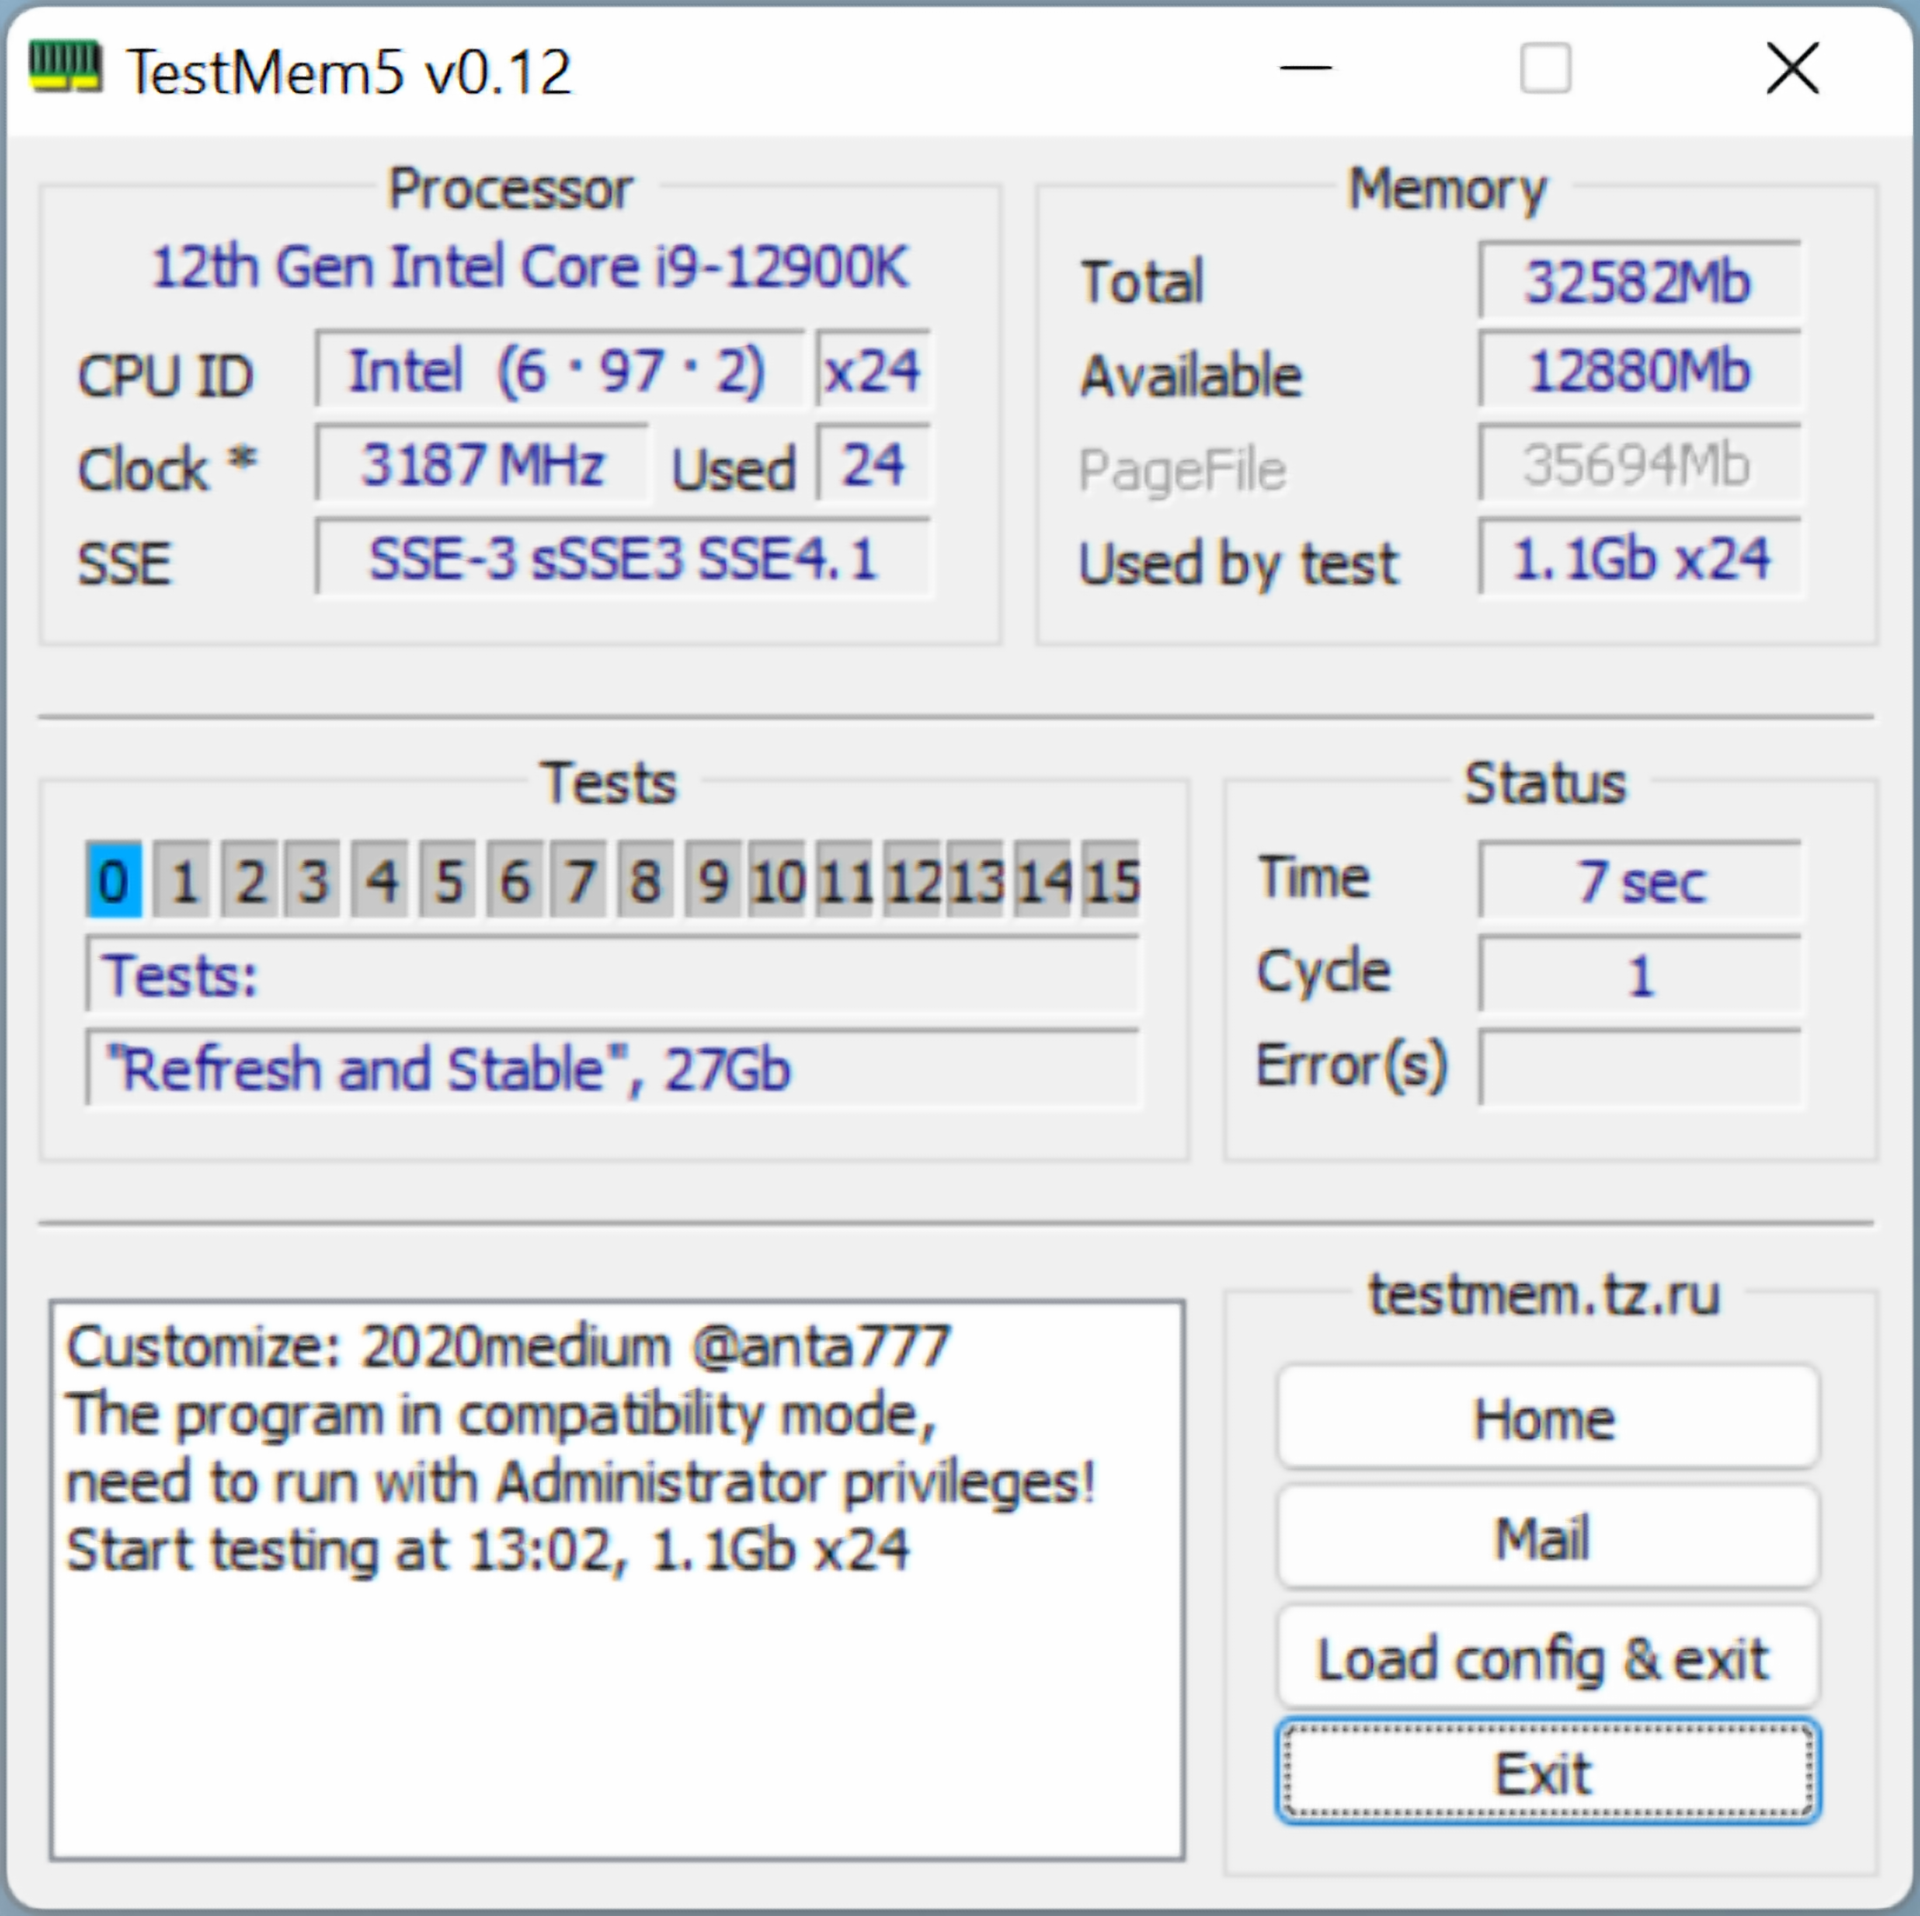Click the x24 core count field
Viewport: 1920px width, 1916px height.
coord(872,370)
